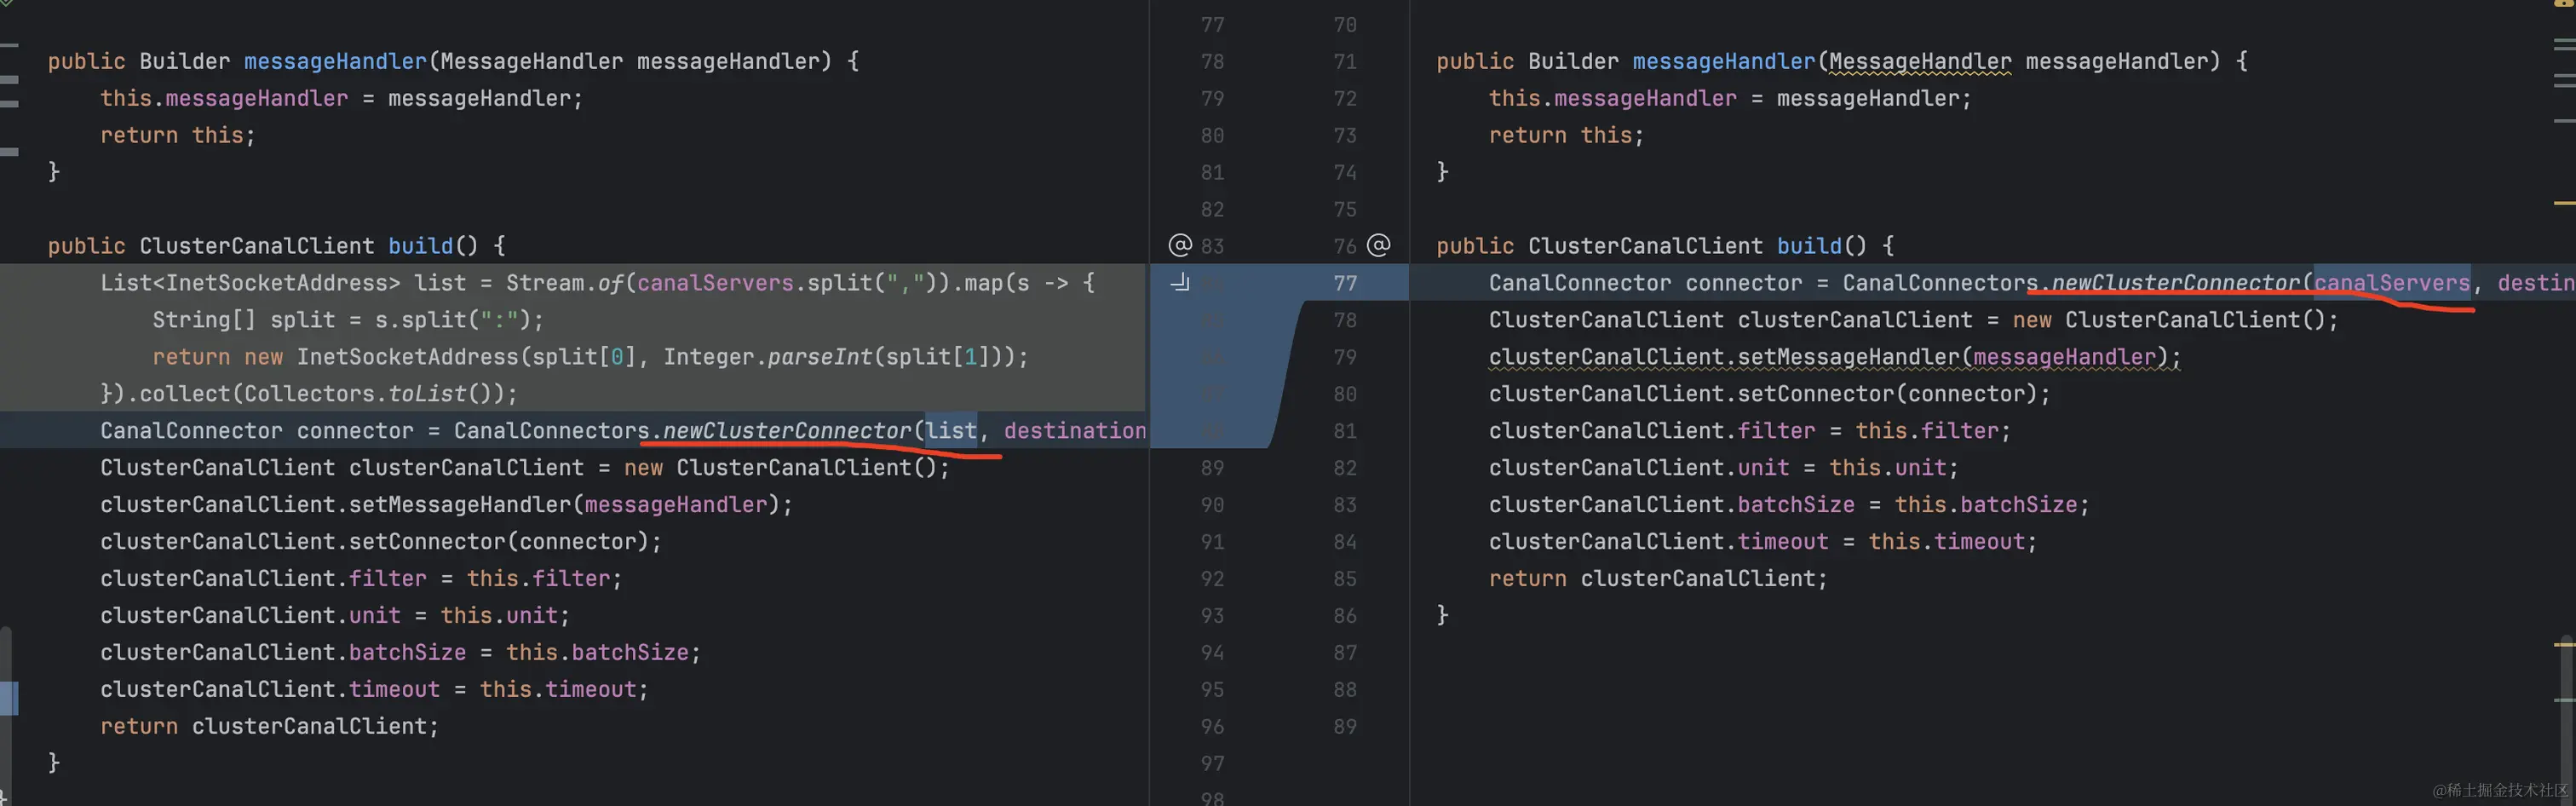The width and height of the screenshot is (2576, 806).
Task: Click "this.messageHandler = messageHandler;" in the left pane
Action: click(341, 98)
